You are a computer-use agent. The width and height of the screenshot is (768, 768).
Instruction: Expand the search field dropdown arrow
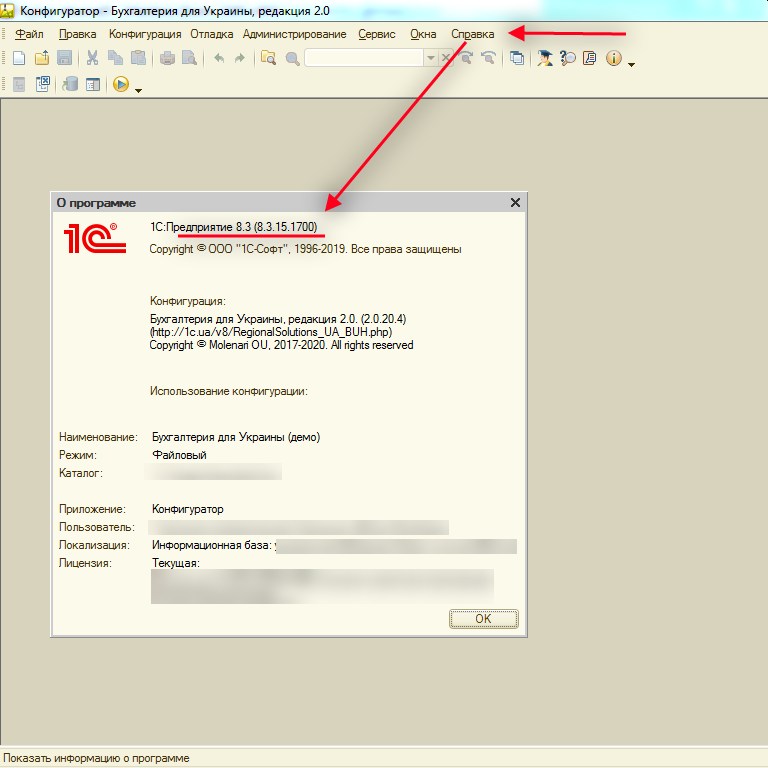tap(431, 58)
